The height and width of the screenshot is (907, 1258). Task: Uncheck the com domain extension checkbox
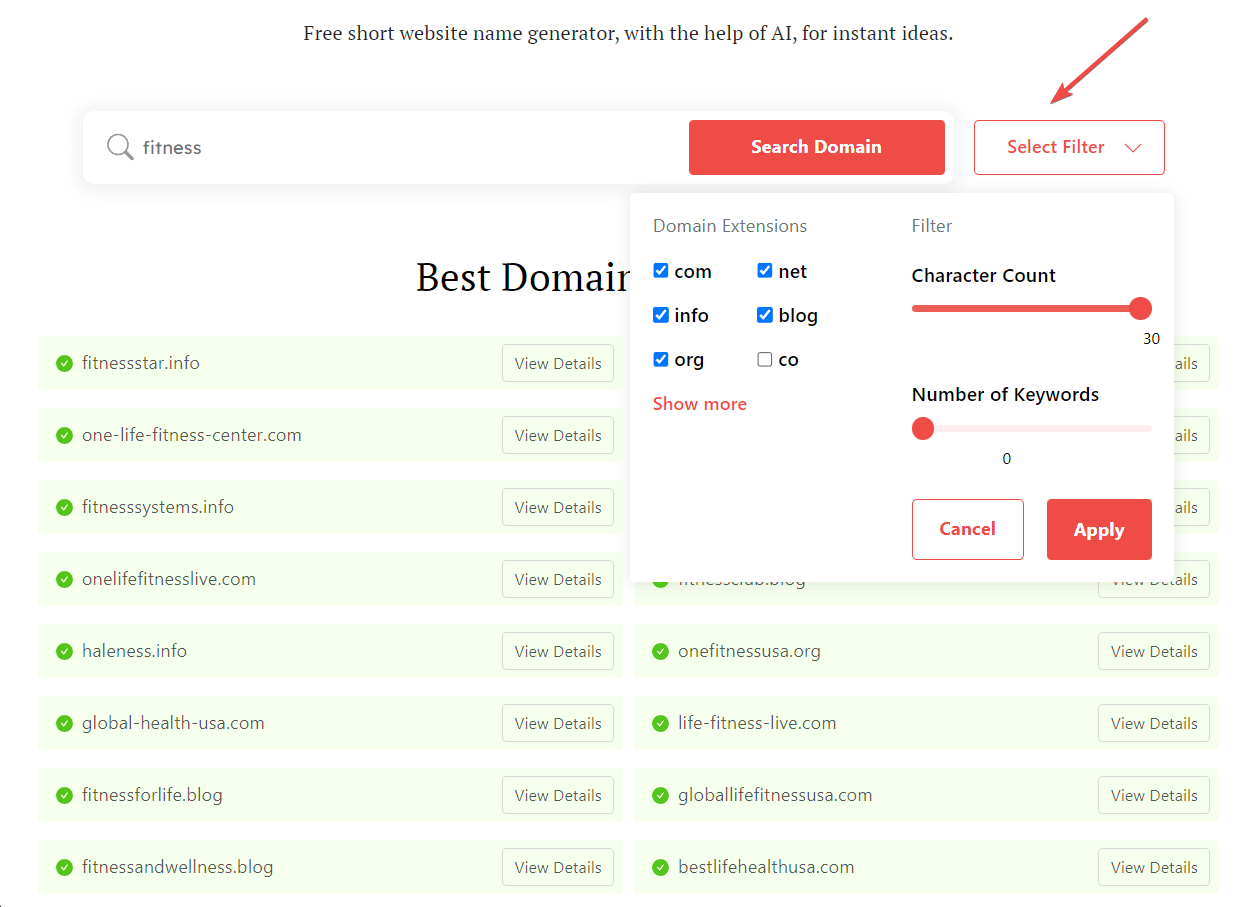(x=661, y=271)
